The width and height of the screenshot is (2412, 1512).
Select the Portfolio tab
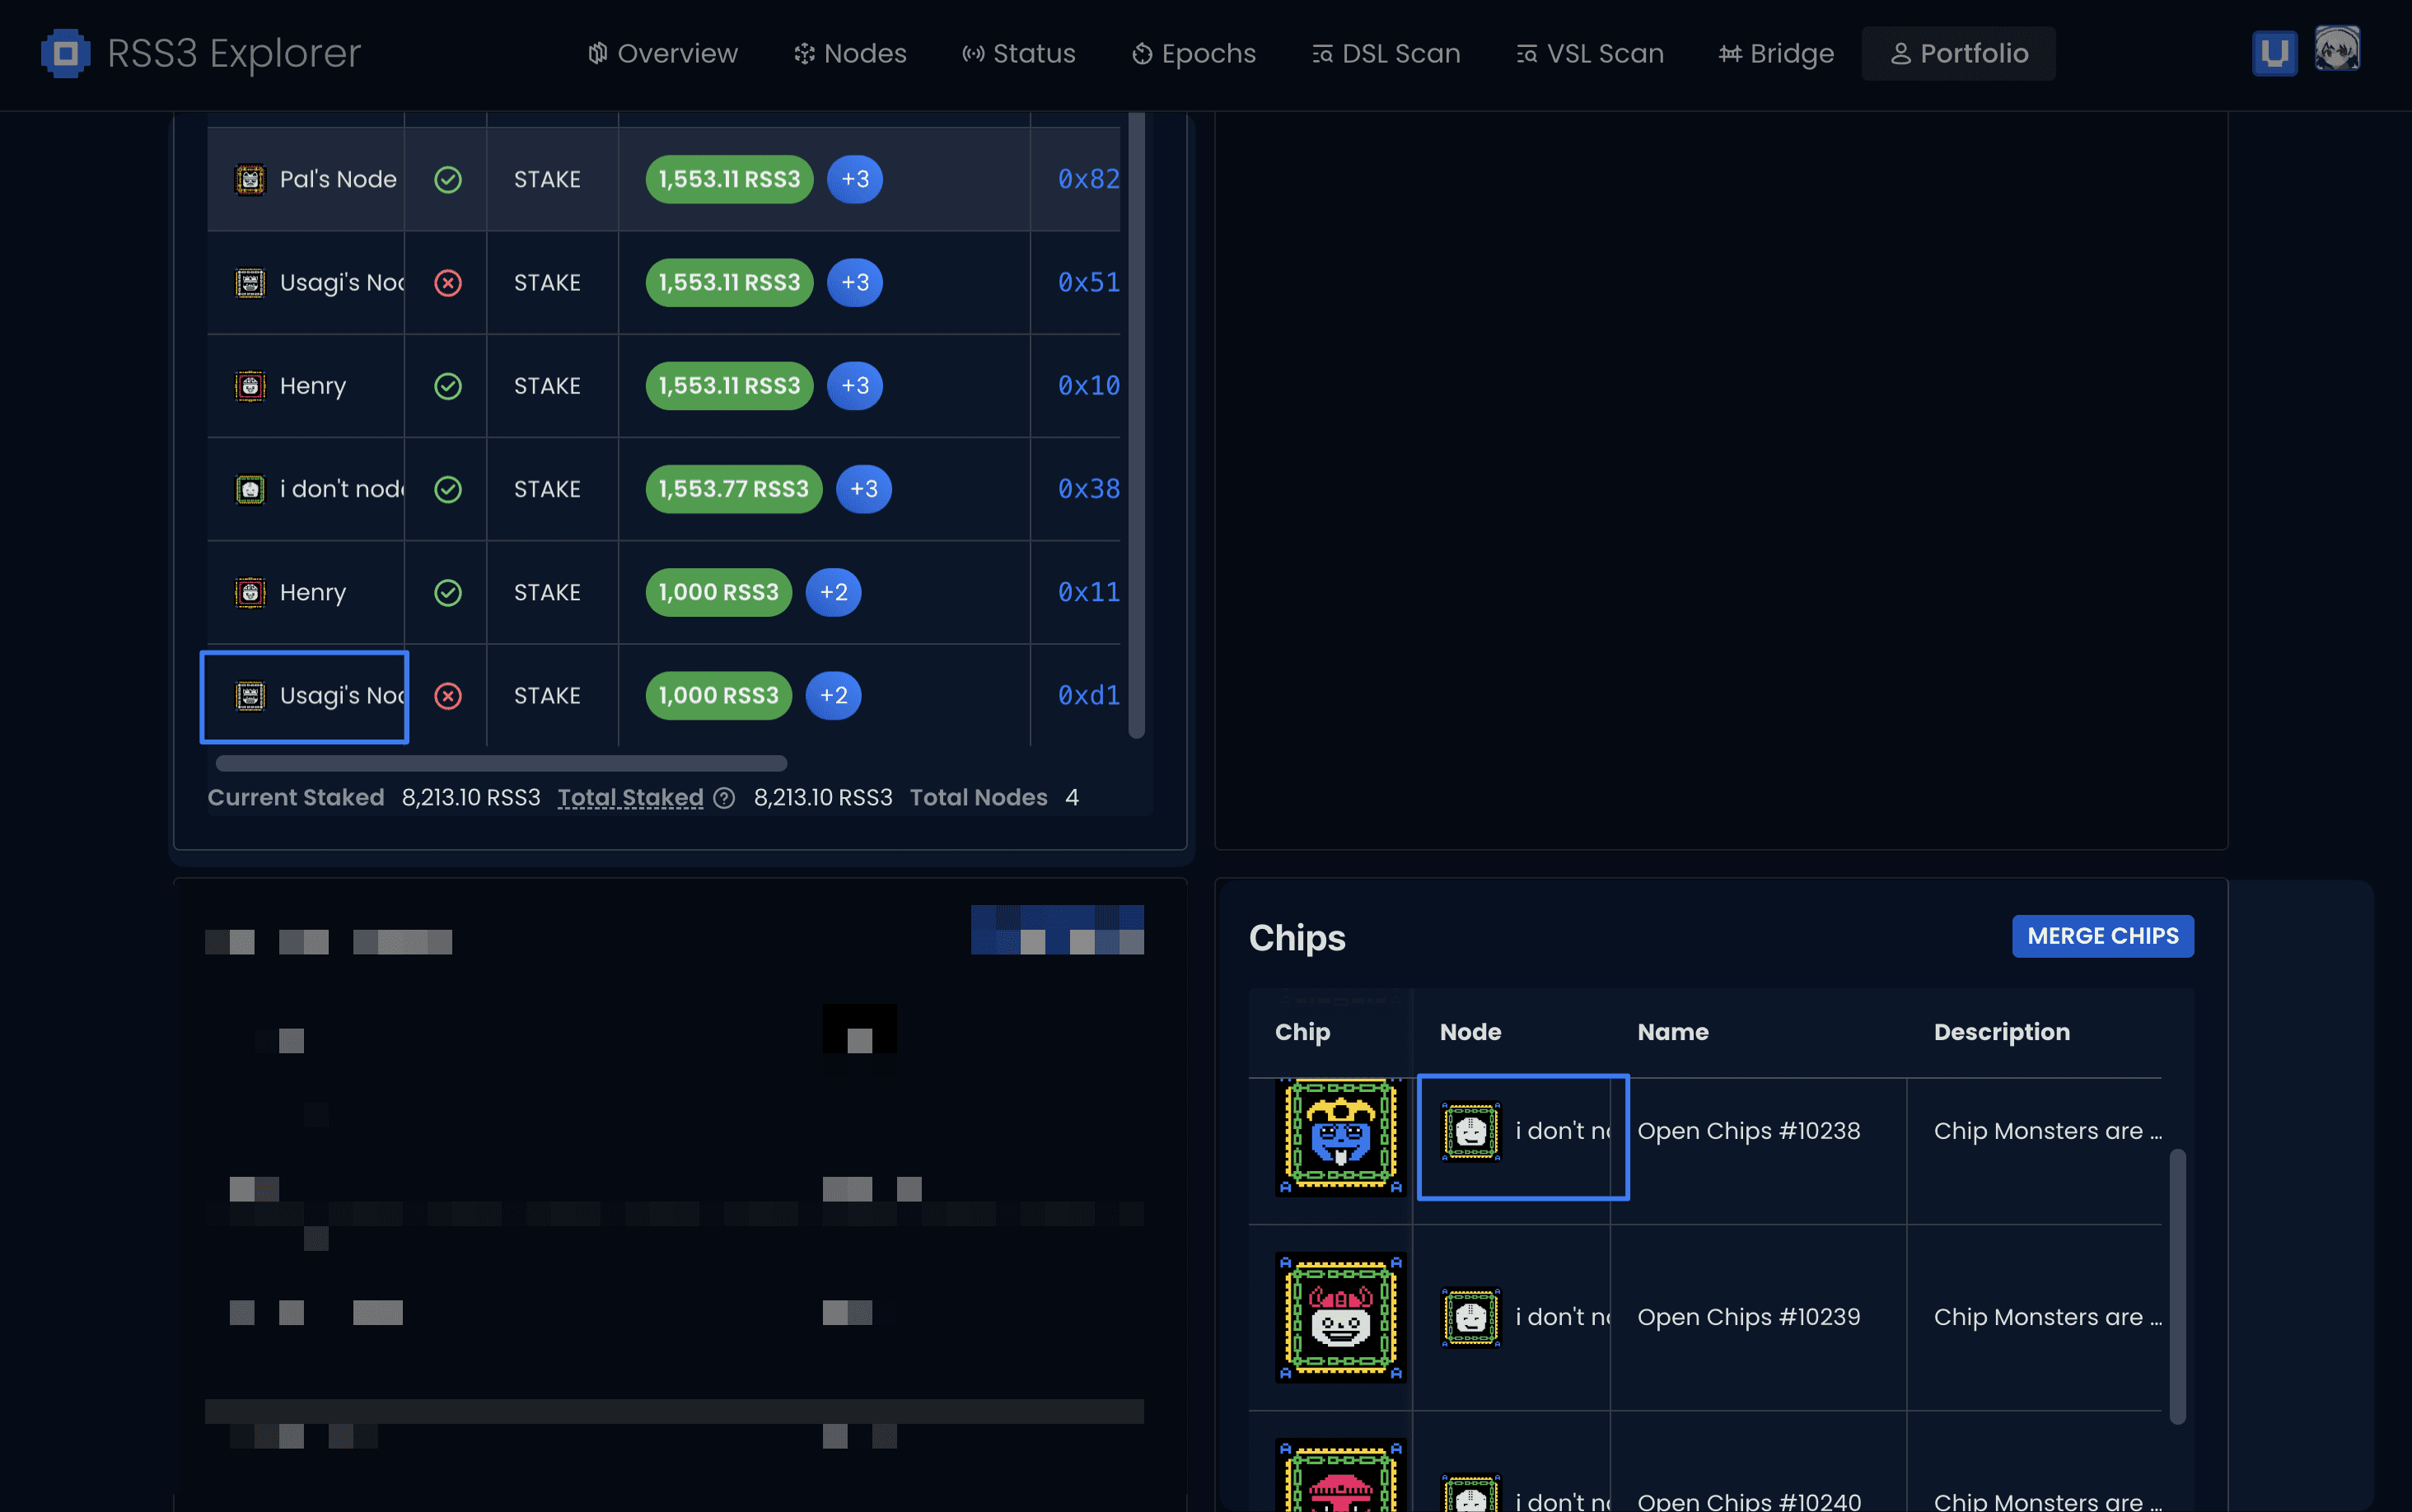[x=1959, y=53]
